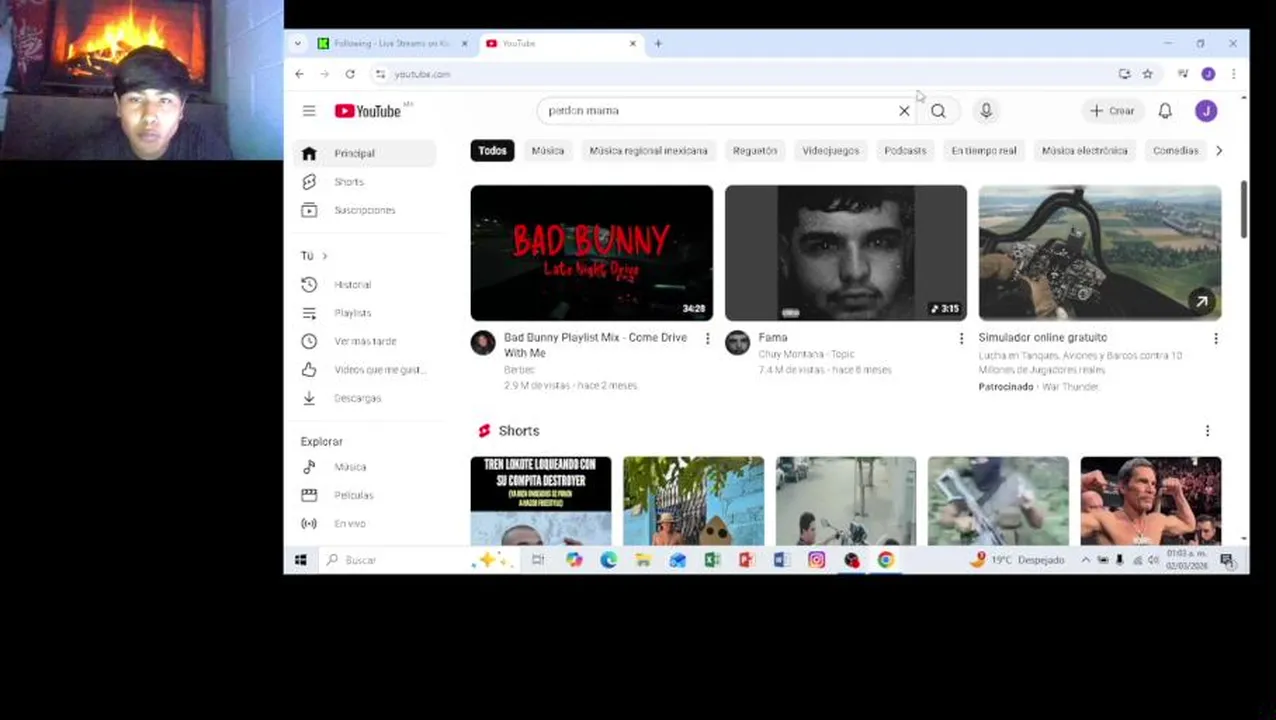
Task: Open Chrome's three-dot menu
Action: click(1233, 74)
